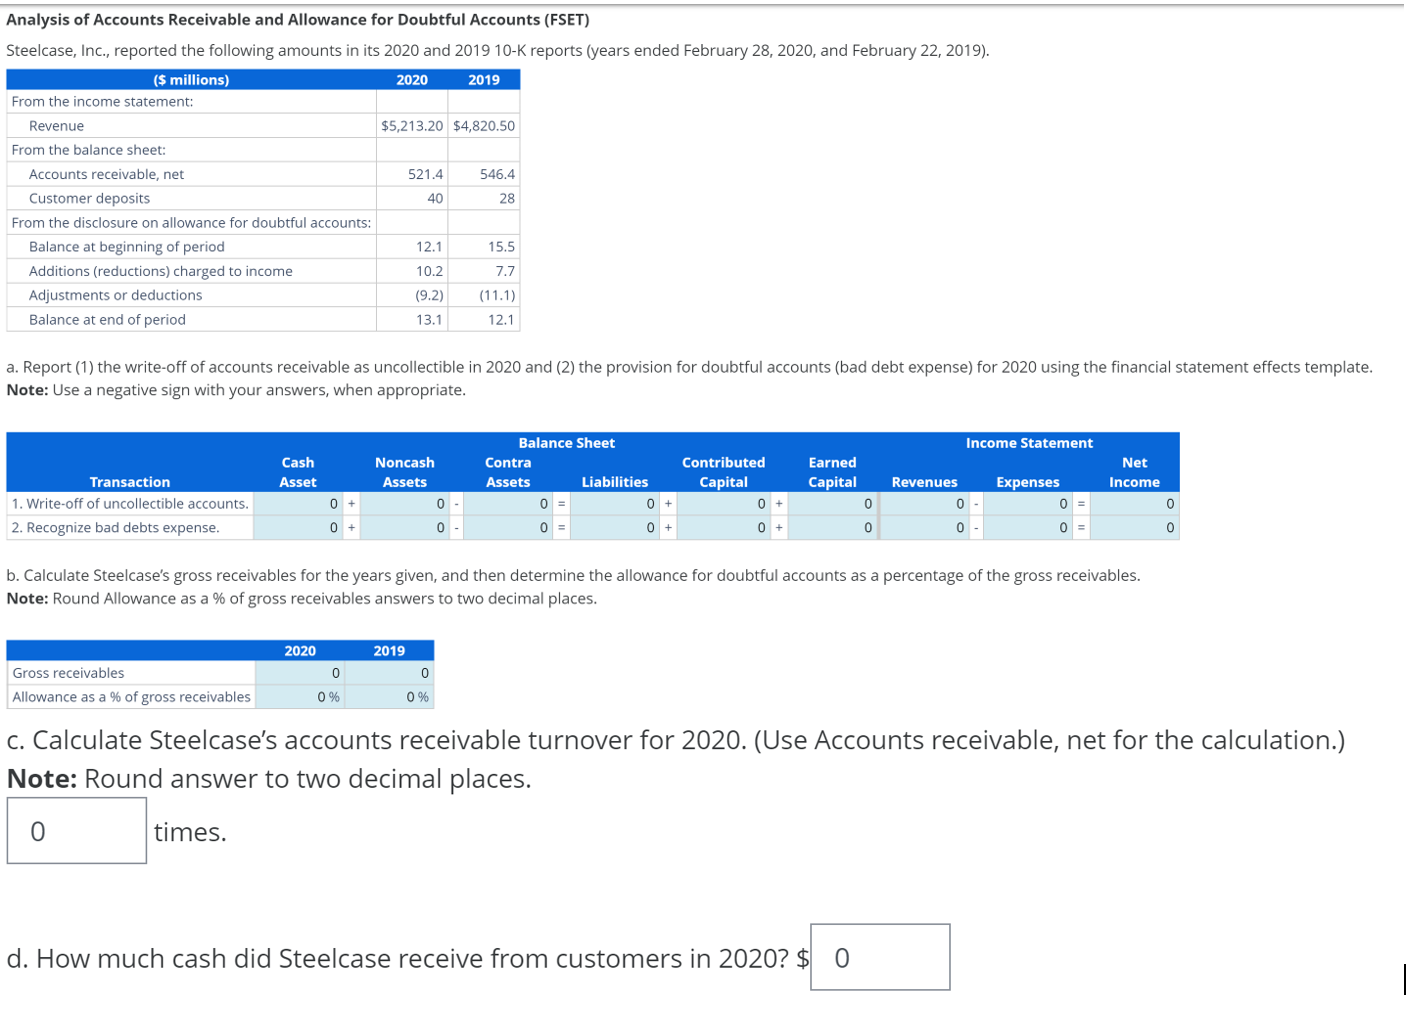Click the Earned Capital field for write-off row
This screenshot has height=1019, width=1406.
click(x=830, y=504)
